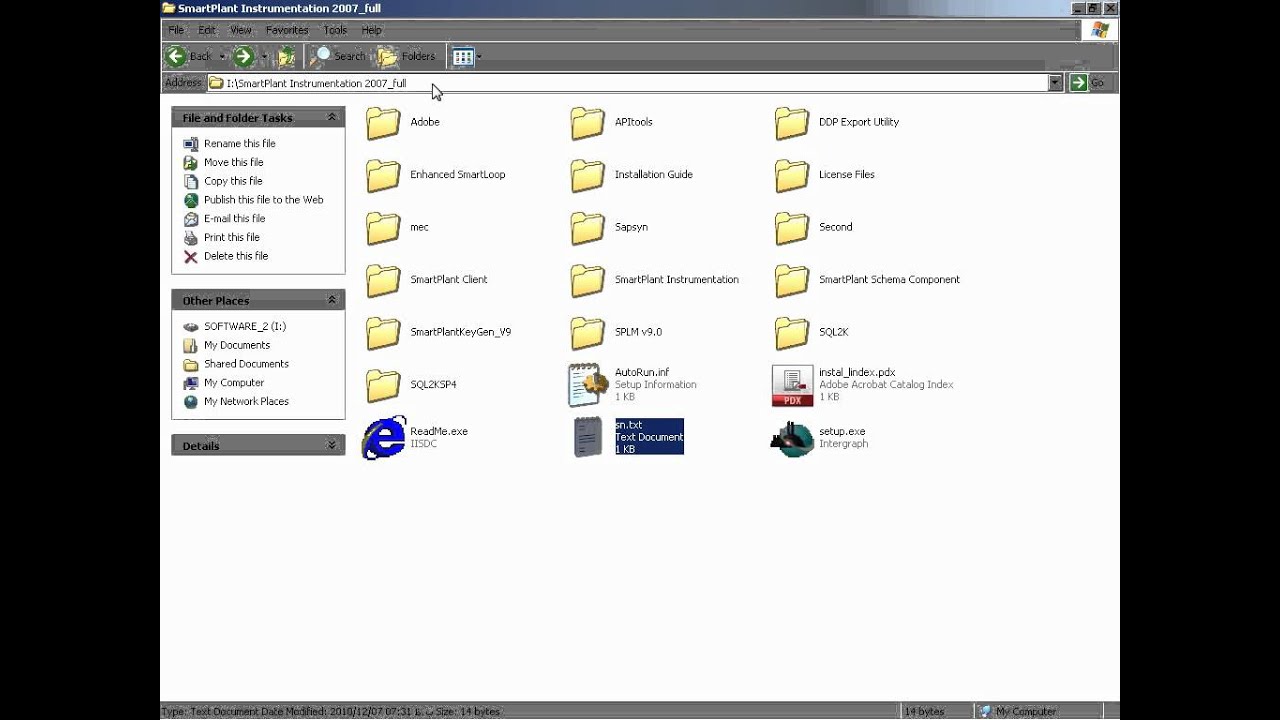Open SOFTWARE_2 (I:) drive link

pyautogui.click(x=244, y=326)
